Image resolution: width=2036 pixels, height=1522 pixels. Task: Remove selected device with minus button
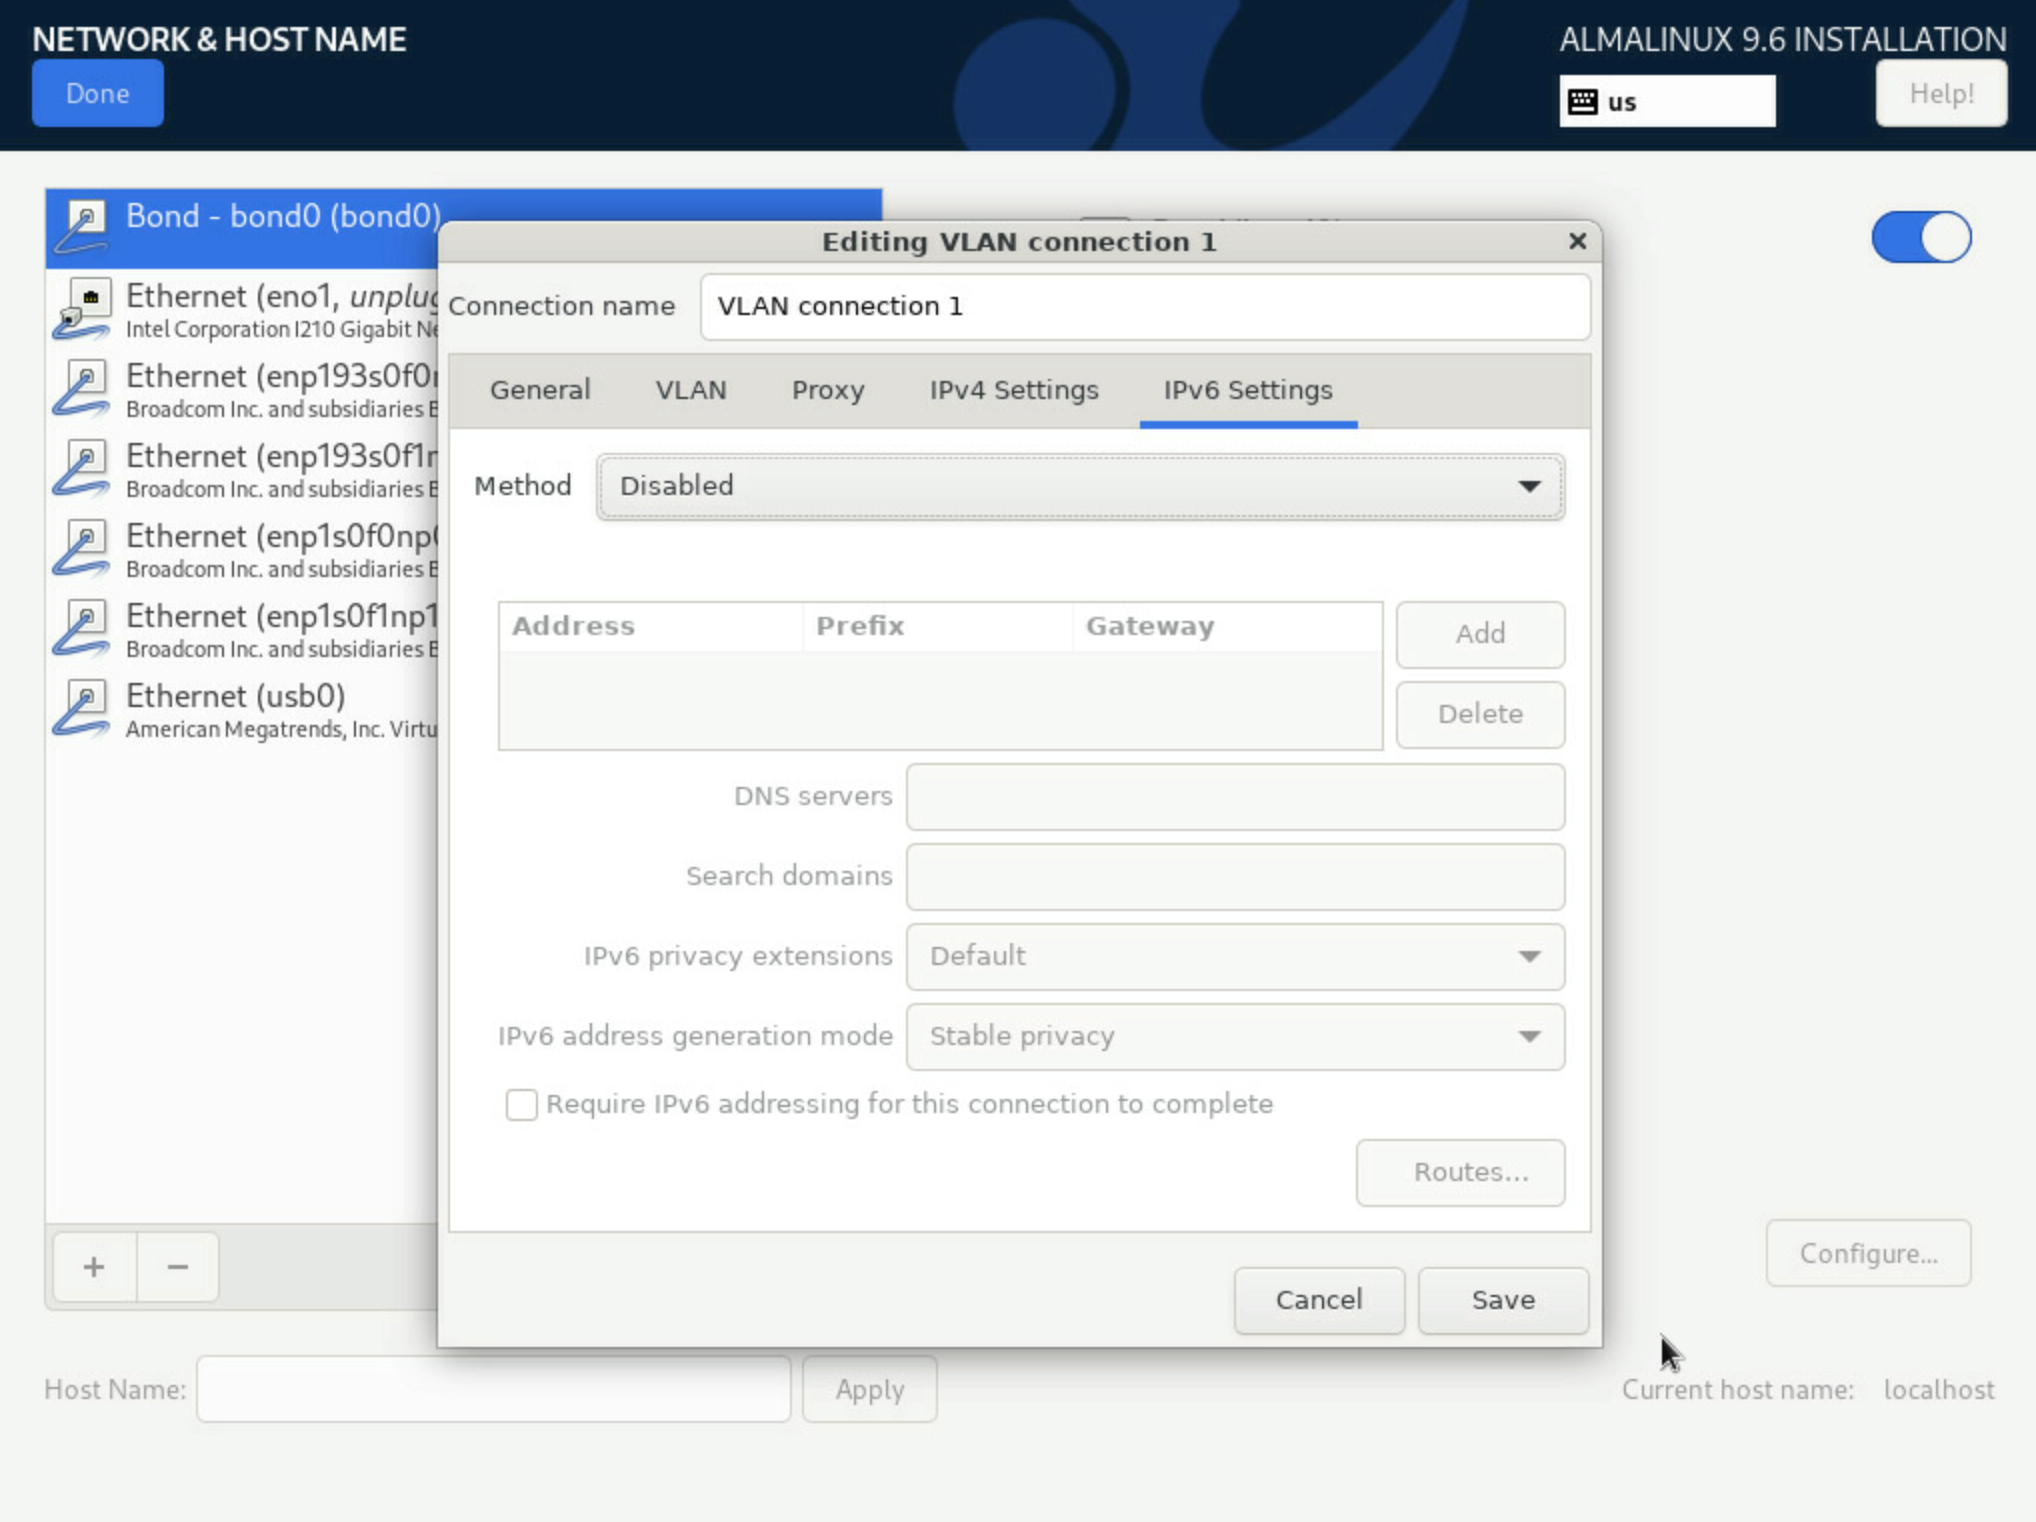(x=178, y=1267)
